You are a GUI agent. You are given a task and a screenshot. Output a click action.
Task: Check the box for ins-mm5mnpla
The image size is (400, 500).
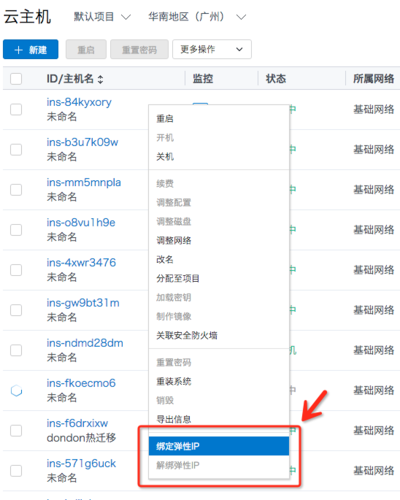pos(16,190)
